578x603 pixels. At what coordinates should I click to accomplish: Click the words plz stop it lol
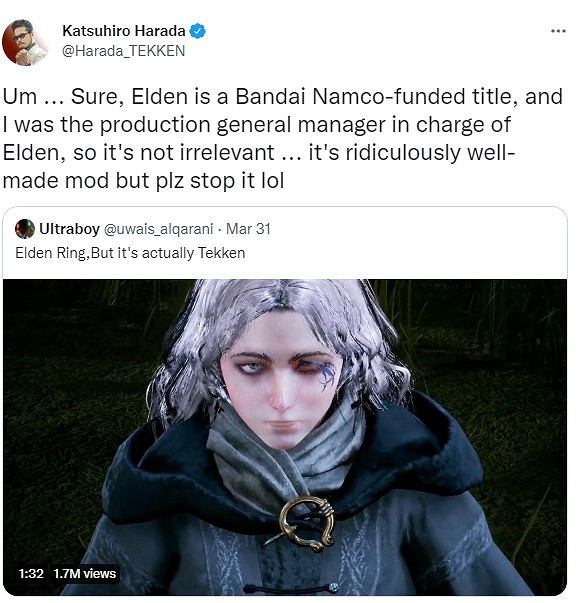tap(220, 180)
